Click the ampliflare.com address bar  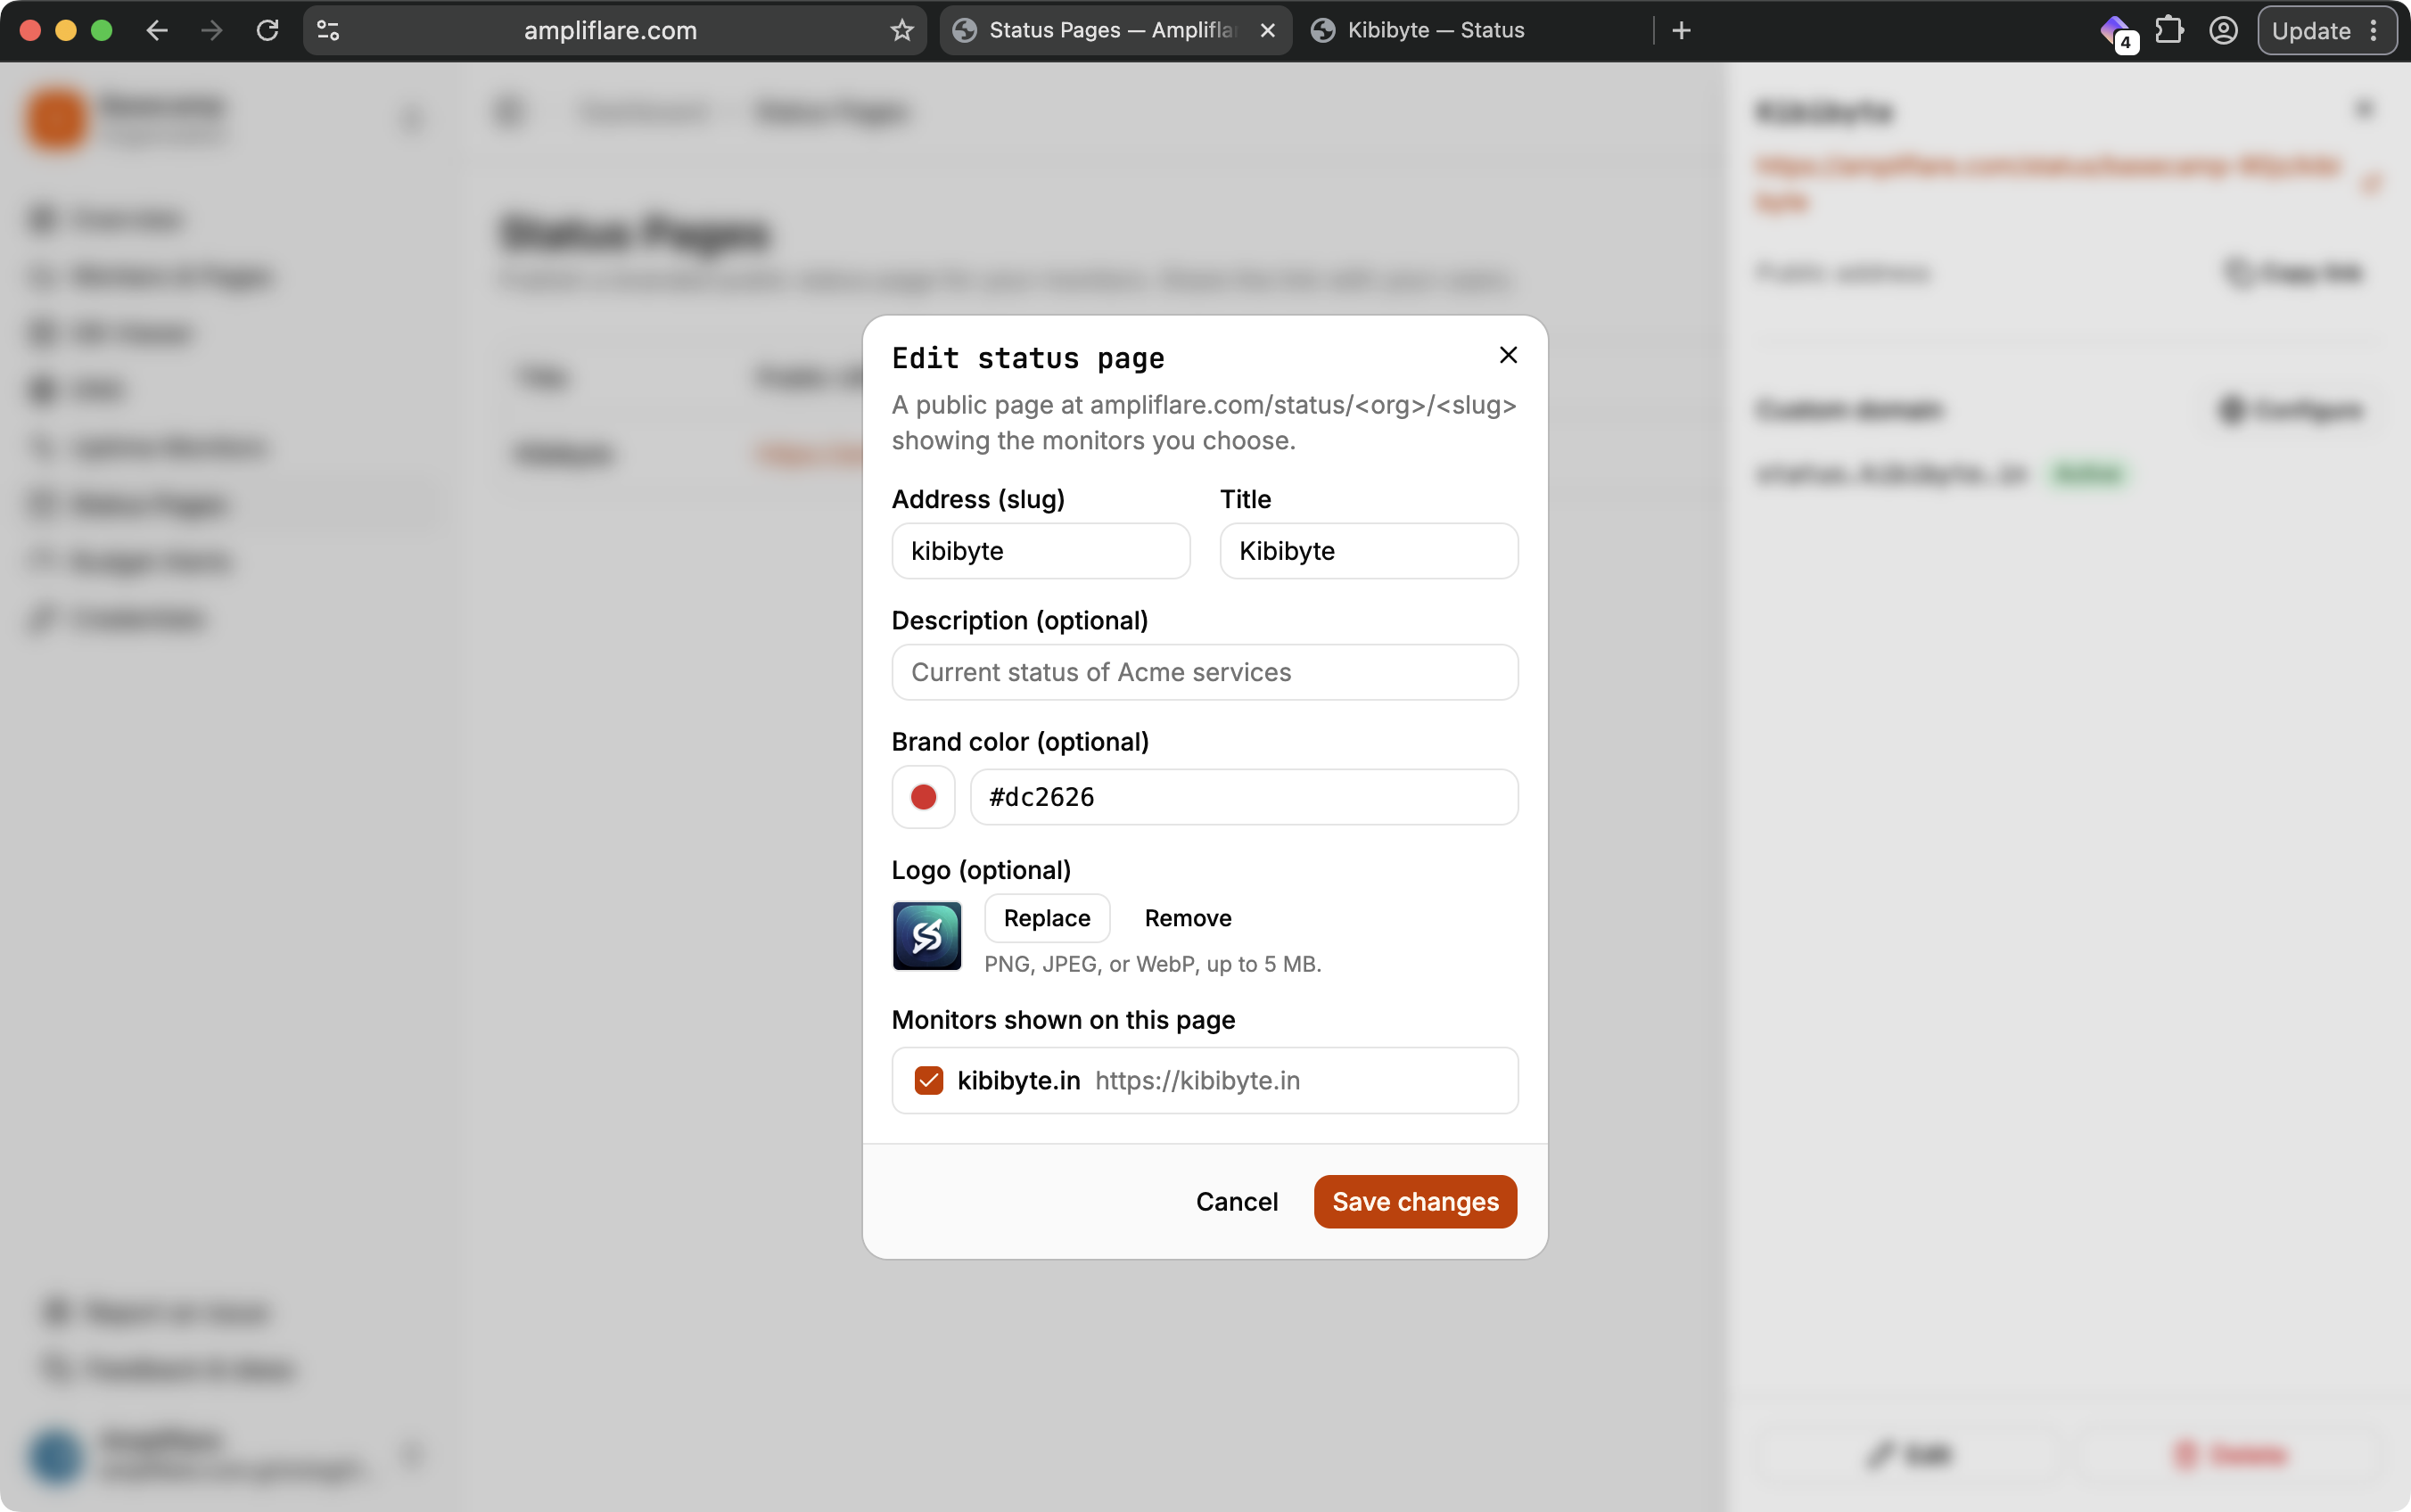[x=610, y=30]
